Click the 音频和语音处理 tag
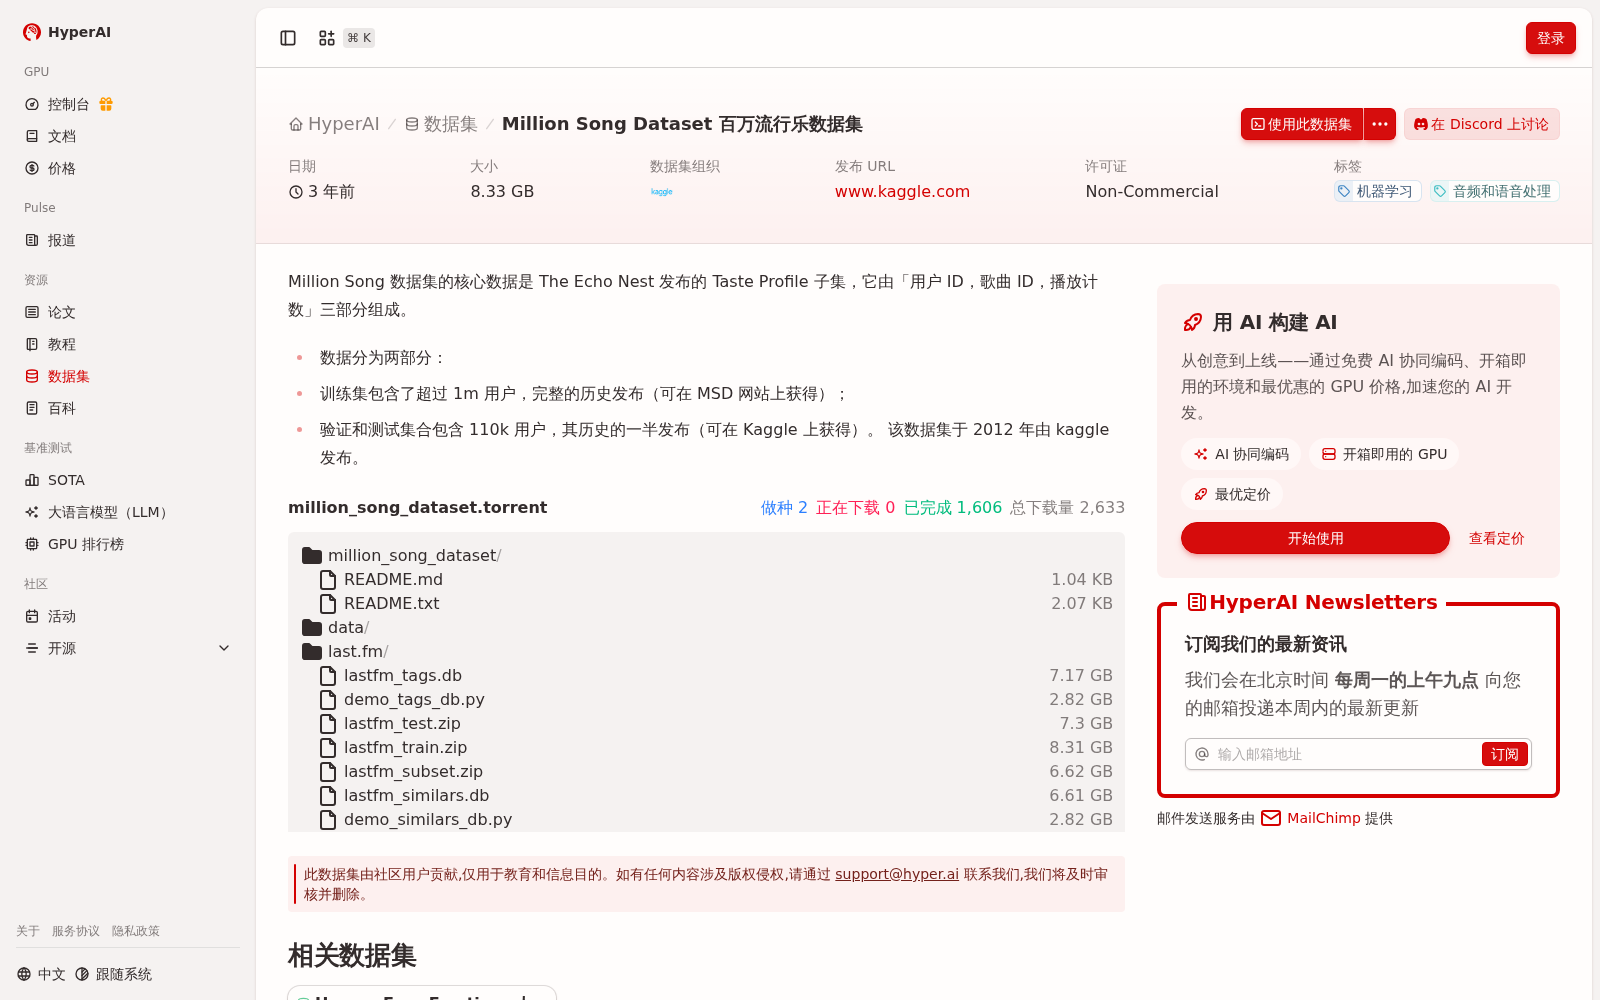 click(x=1494, y=191)
